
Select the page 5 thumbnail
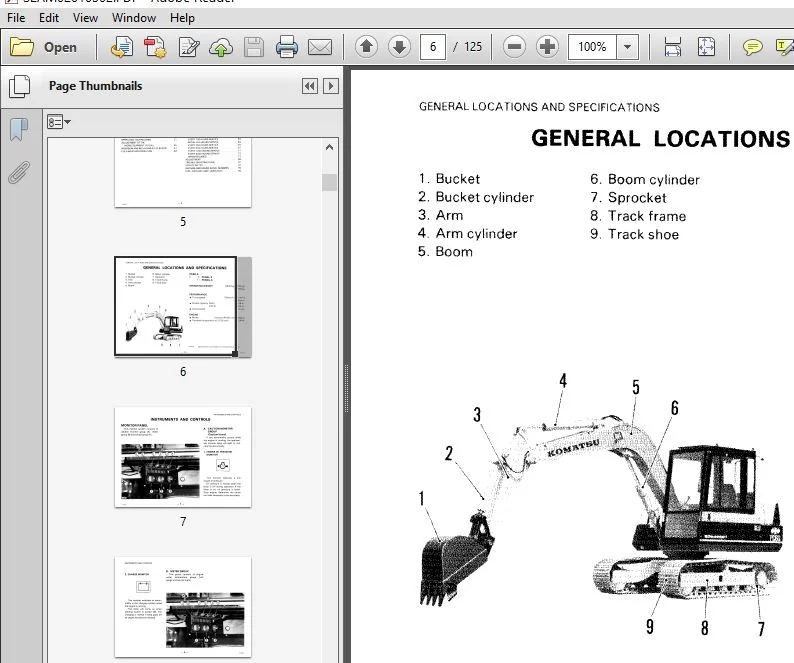tap(183, 172)
